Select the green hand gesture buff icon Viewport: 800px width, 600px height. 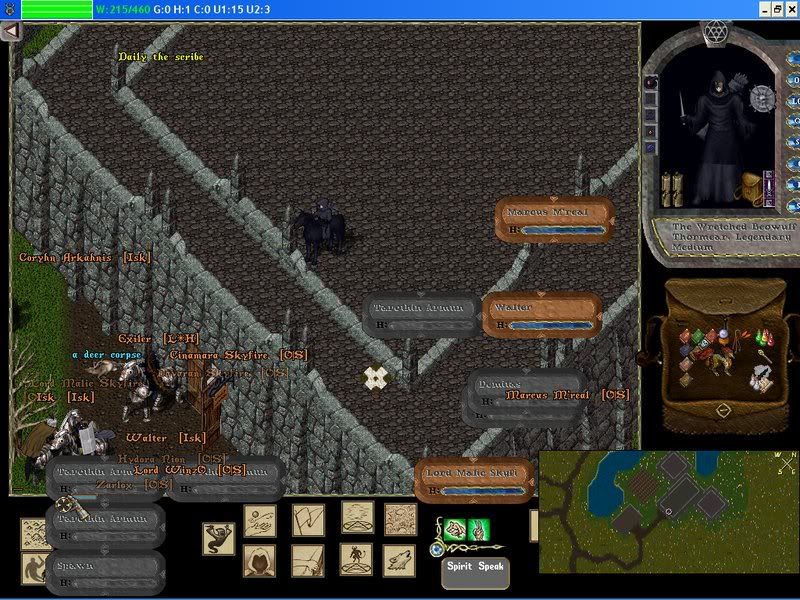coord(479,530)
